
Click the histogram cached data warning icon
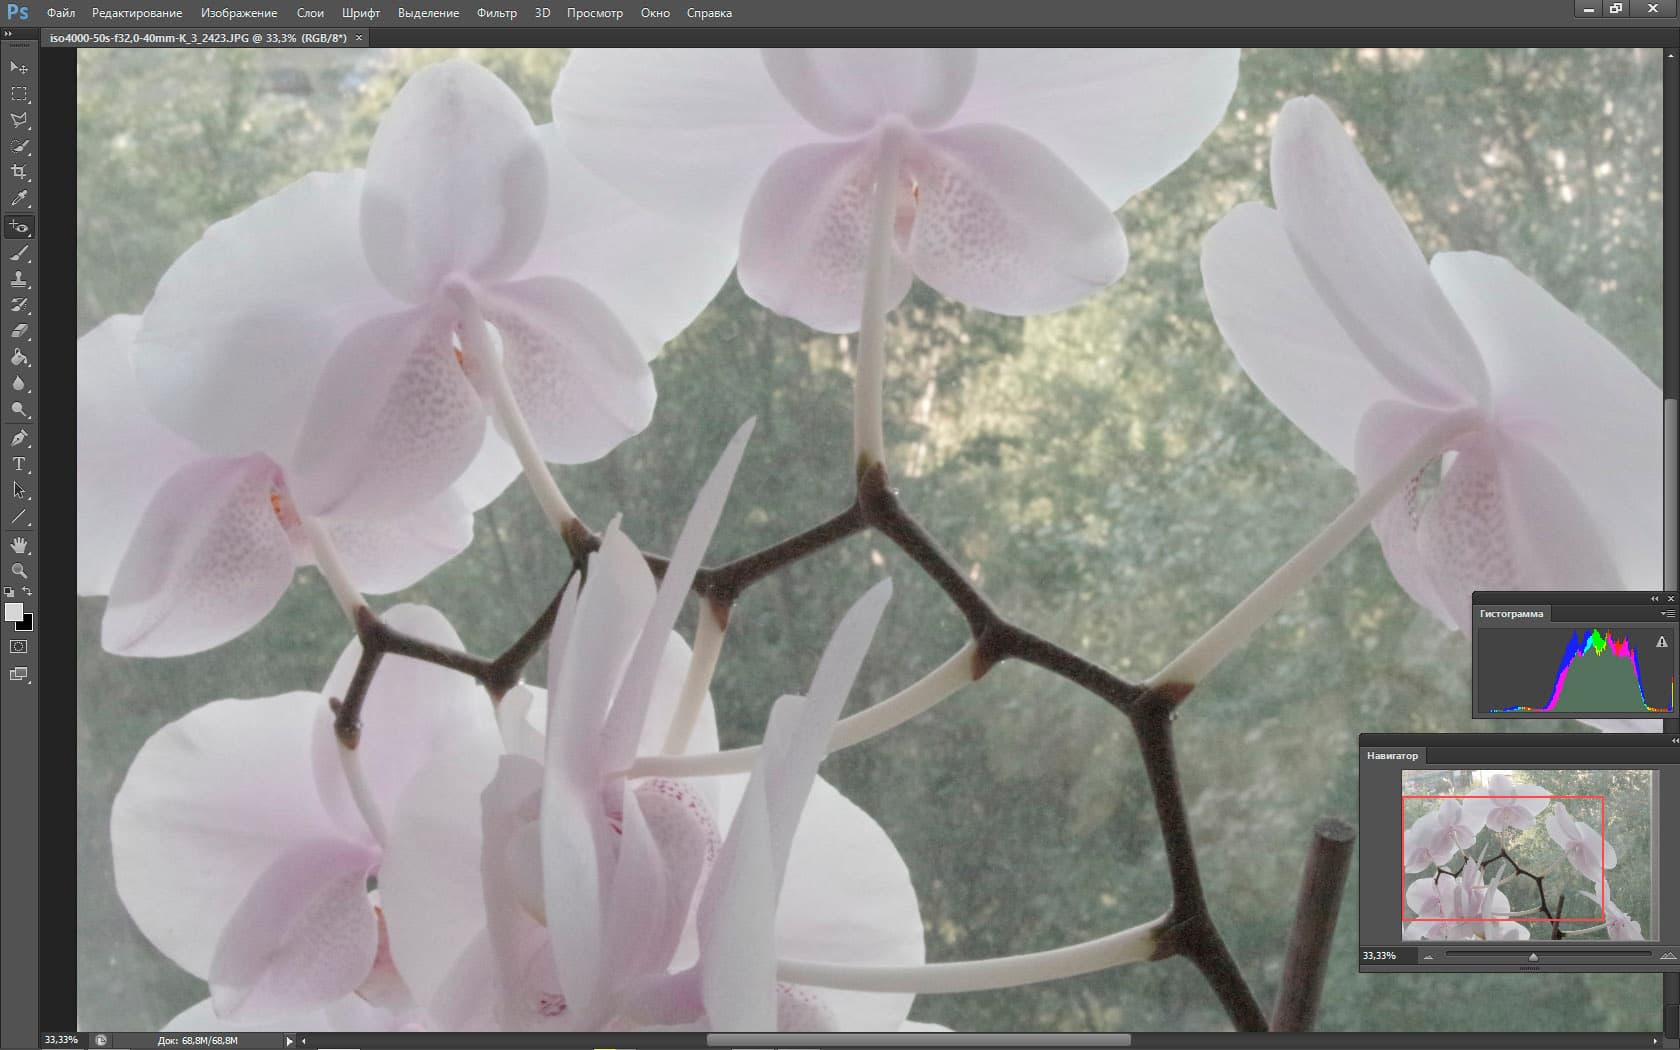pyautogui.click(x=1662, y=642)
